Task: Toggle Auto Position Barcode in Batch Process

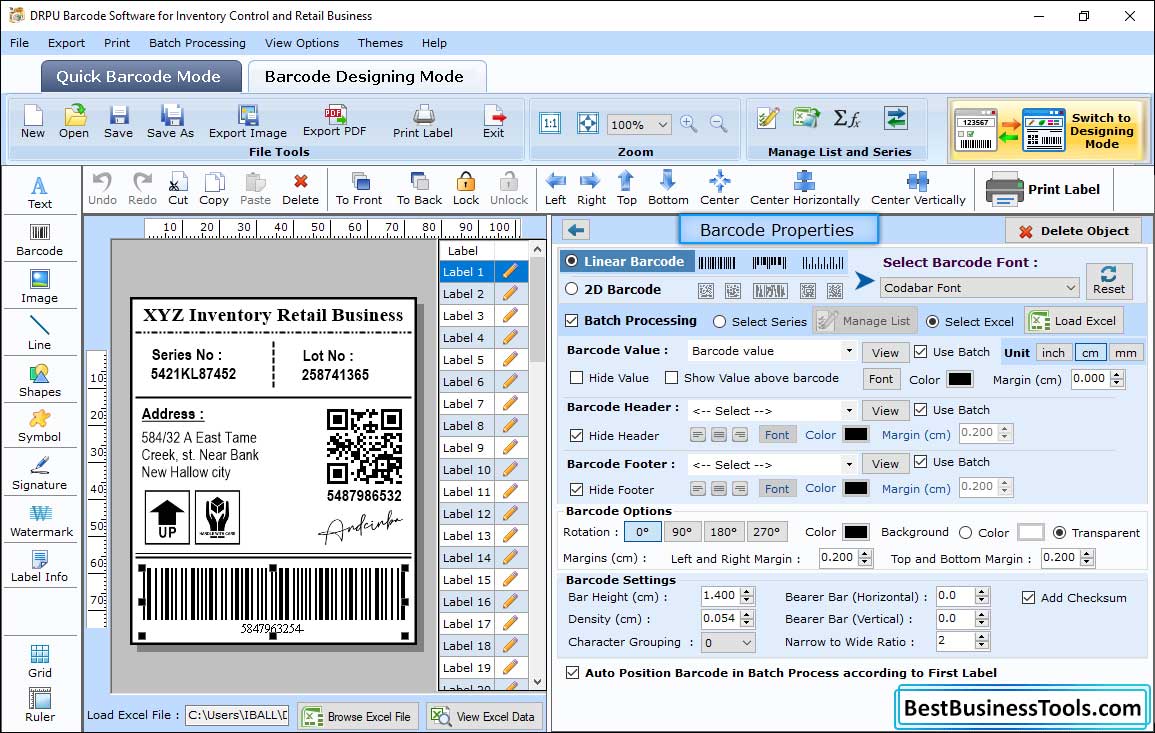Action: click(x=572, y=673)
